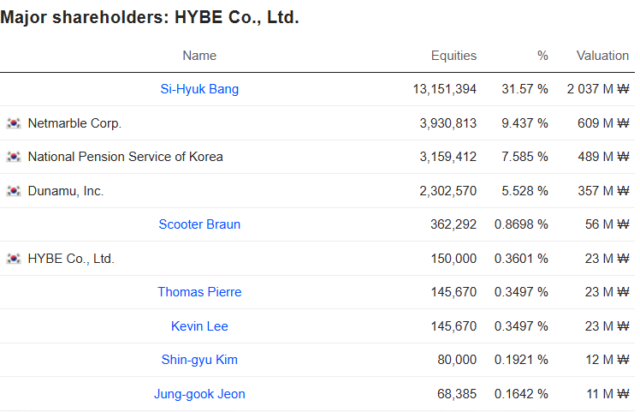The height and width of the screenshot is (412, 640).
Task: Select National Pension Service of Korea text
Action: click(125, 157)
